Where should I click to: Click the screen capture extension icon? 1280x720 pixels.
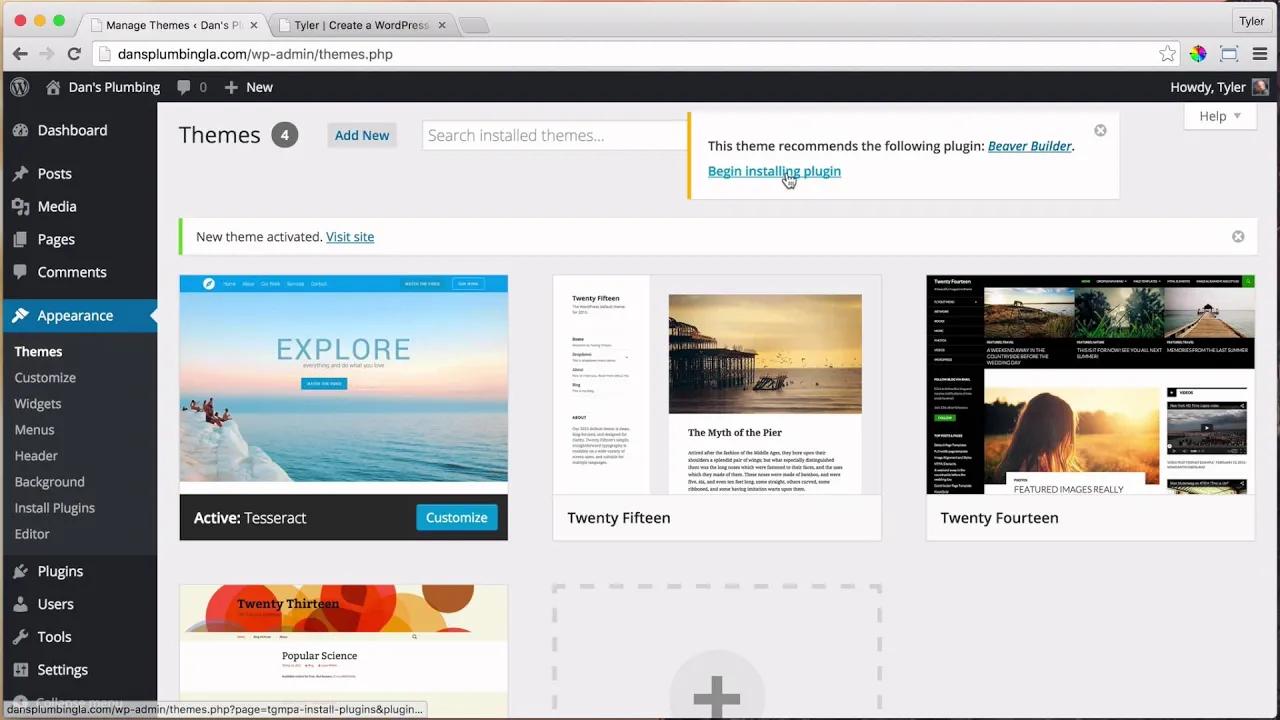[x=1229, y=54]
